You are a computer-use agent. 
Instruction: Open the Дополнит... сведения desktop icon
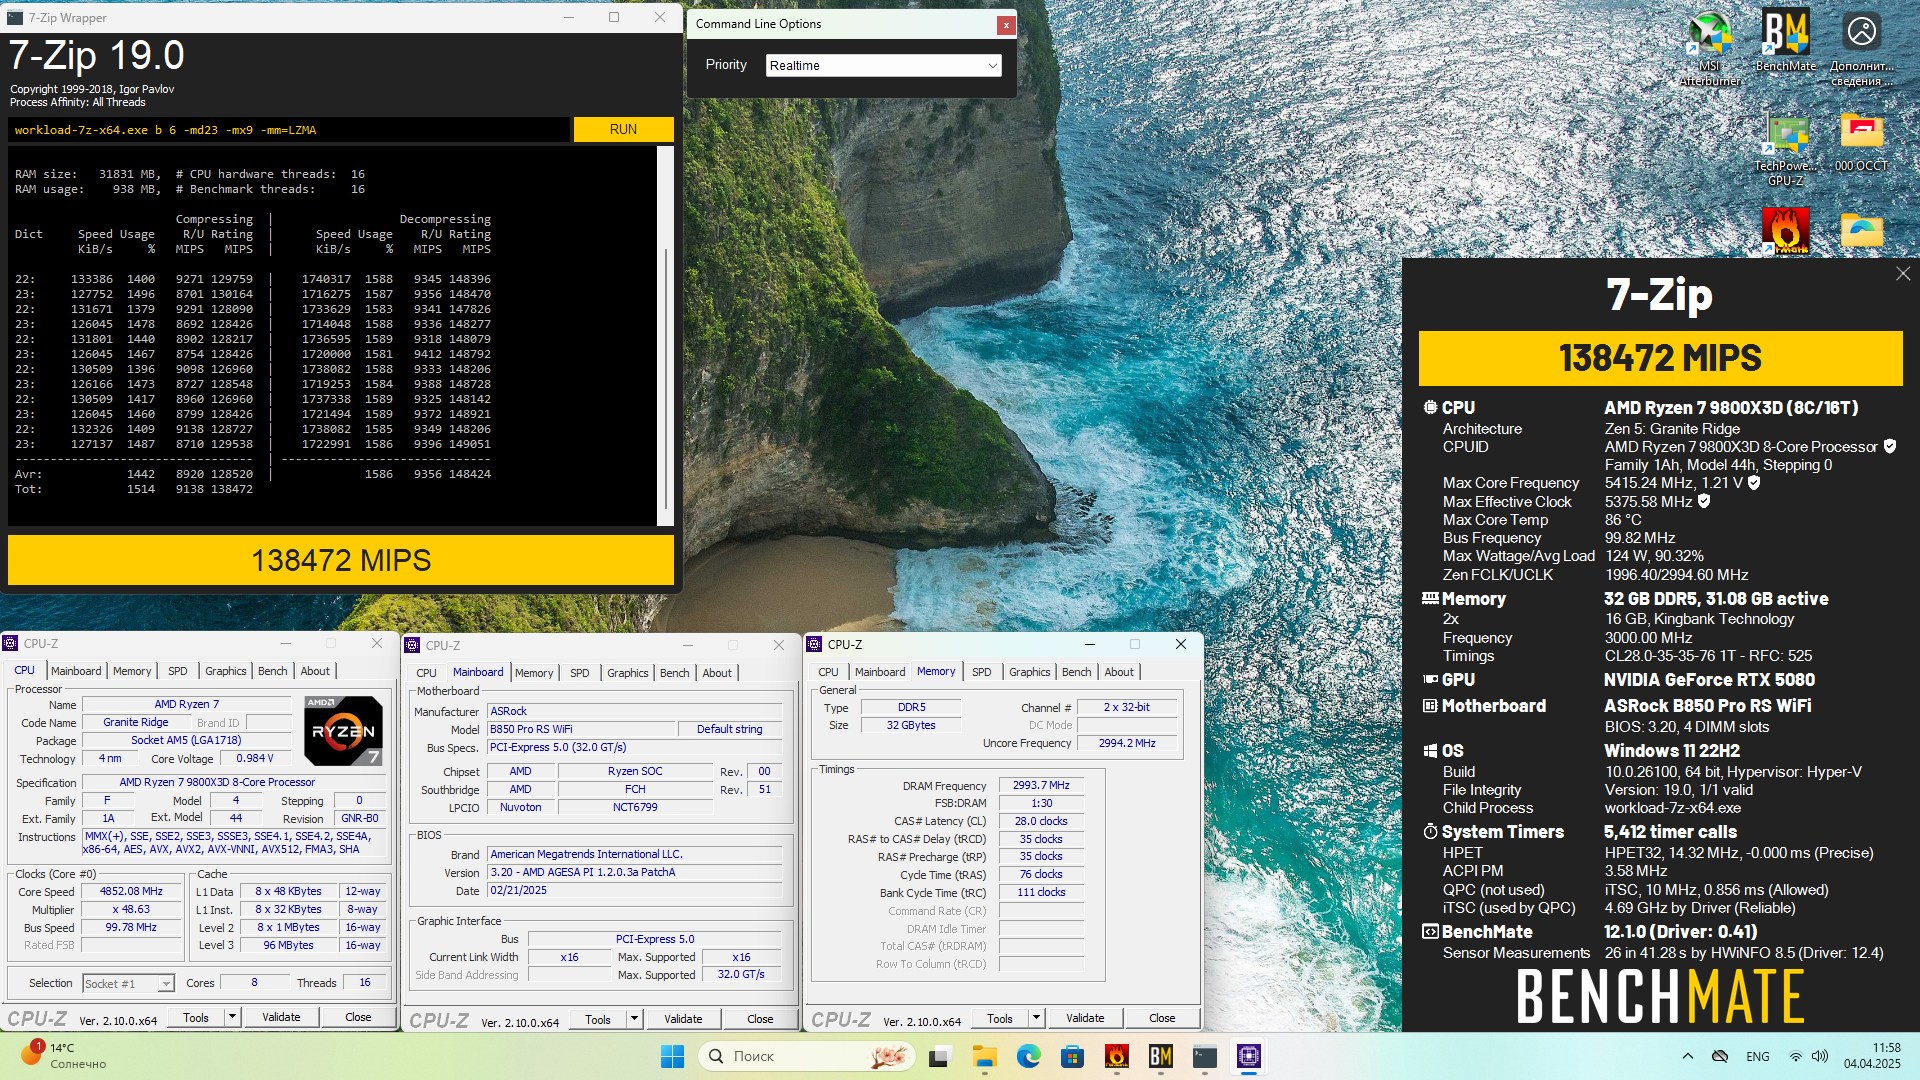1861,46
